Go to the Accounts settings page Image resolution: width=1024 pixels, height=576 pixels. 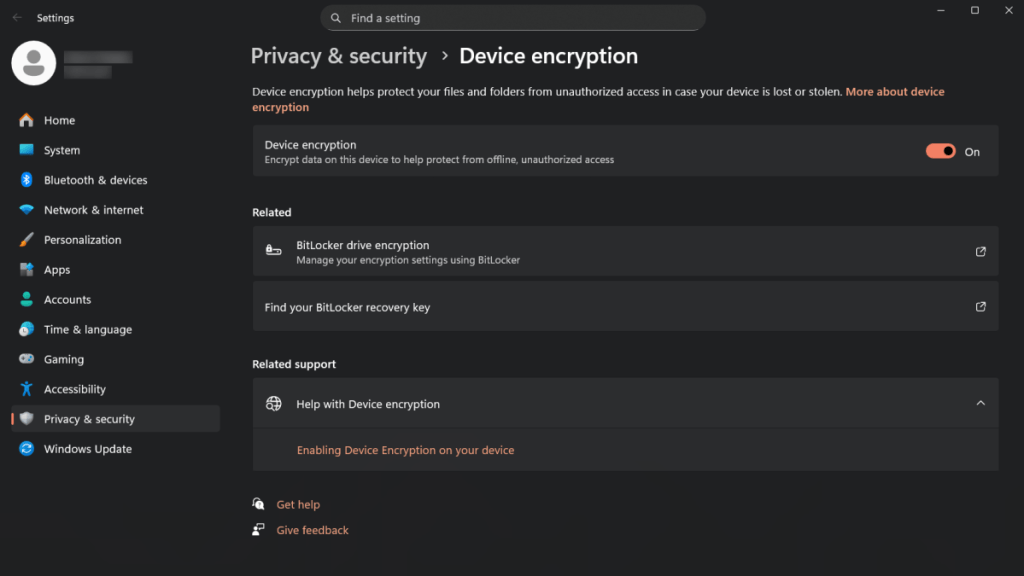67,300
